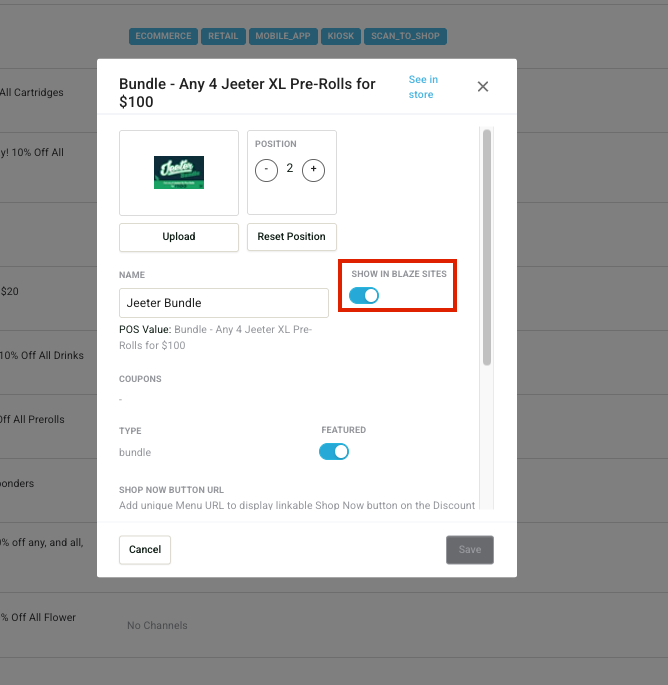Click the Jeeter promo image thumbnail
The width and height of the screenshot is (668, 685).
(x=179, y=172)
